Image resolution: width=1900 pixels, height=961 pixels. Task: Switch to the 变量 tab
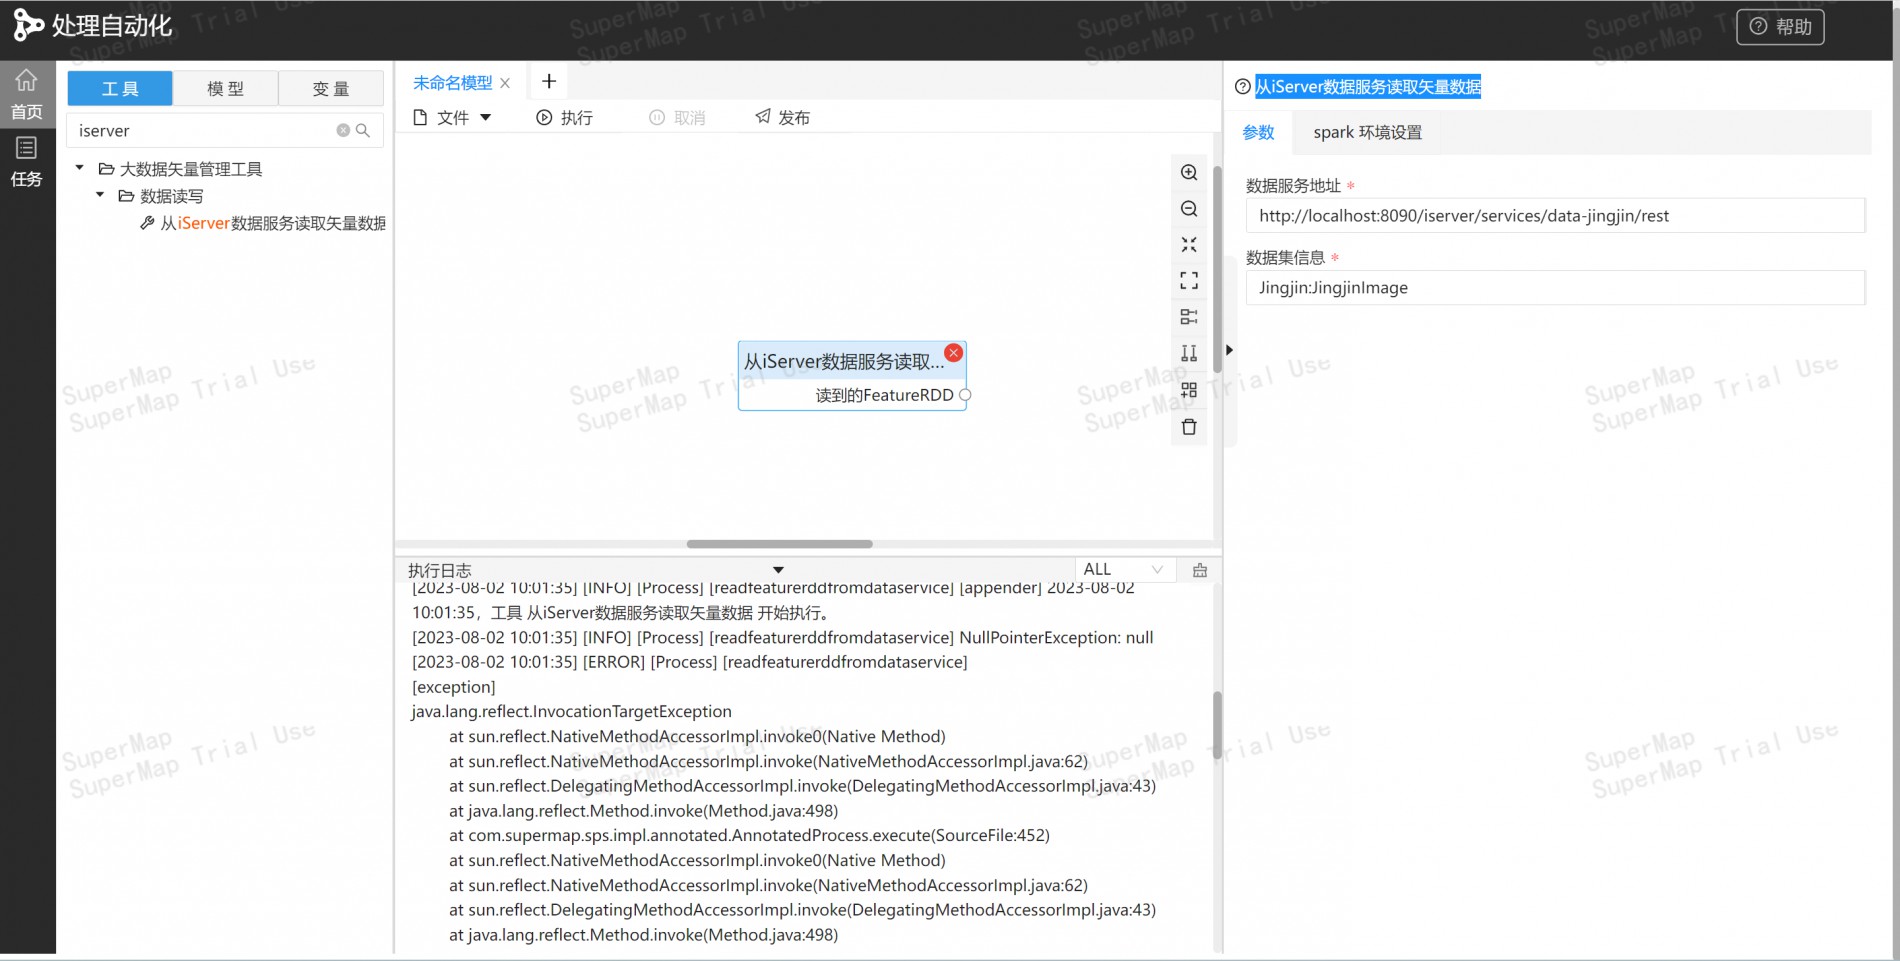click(331, 88)
